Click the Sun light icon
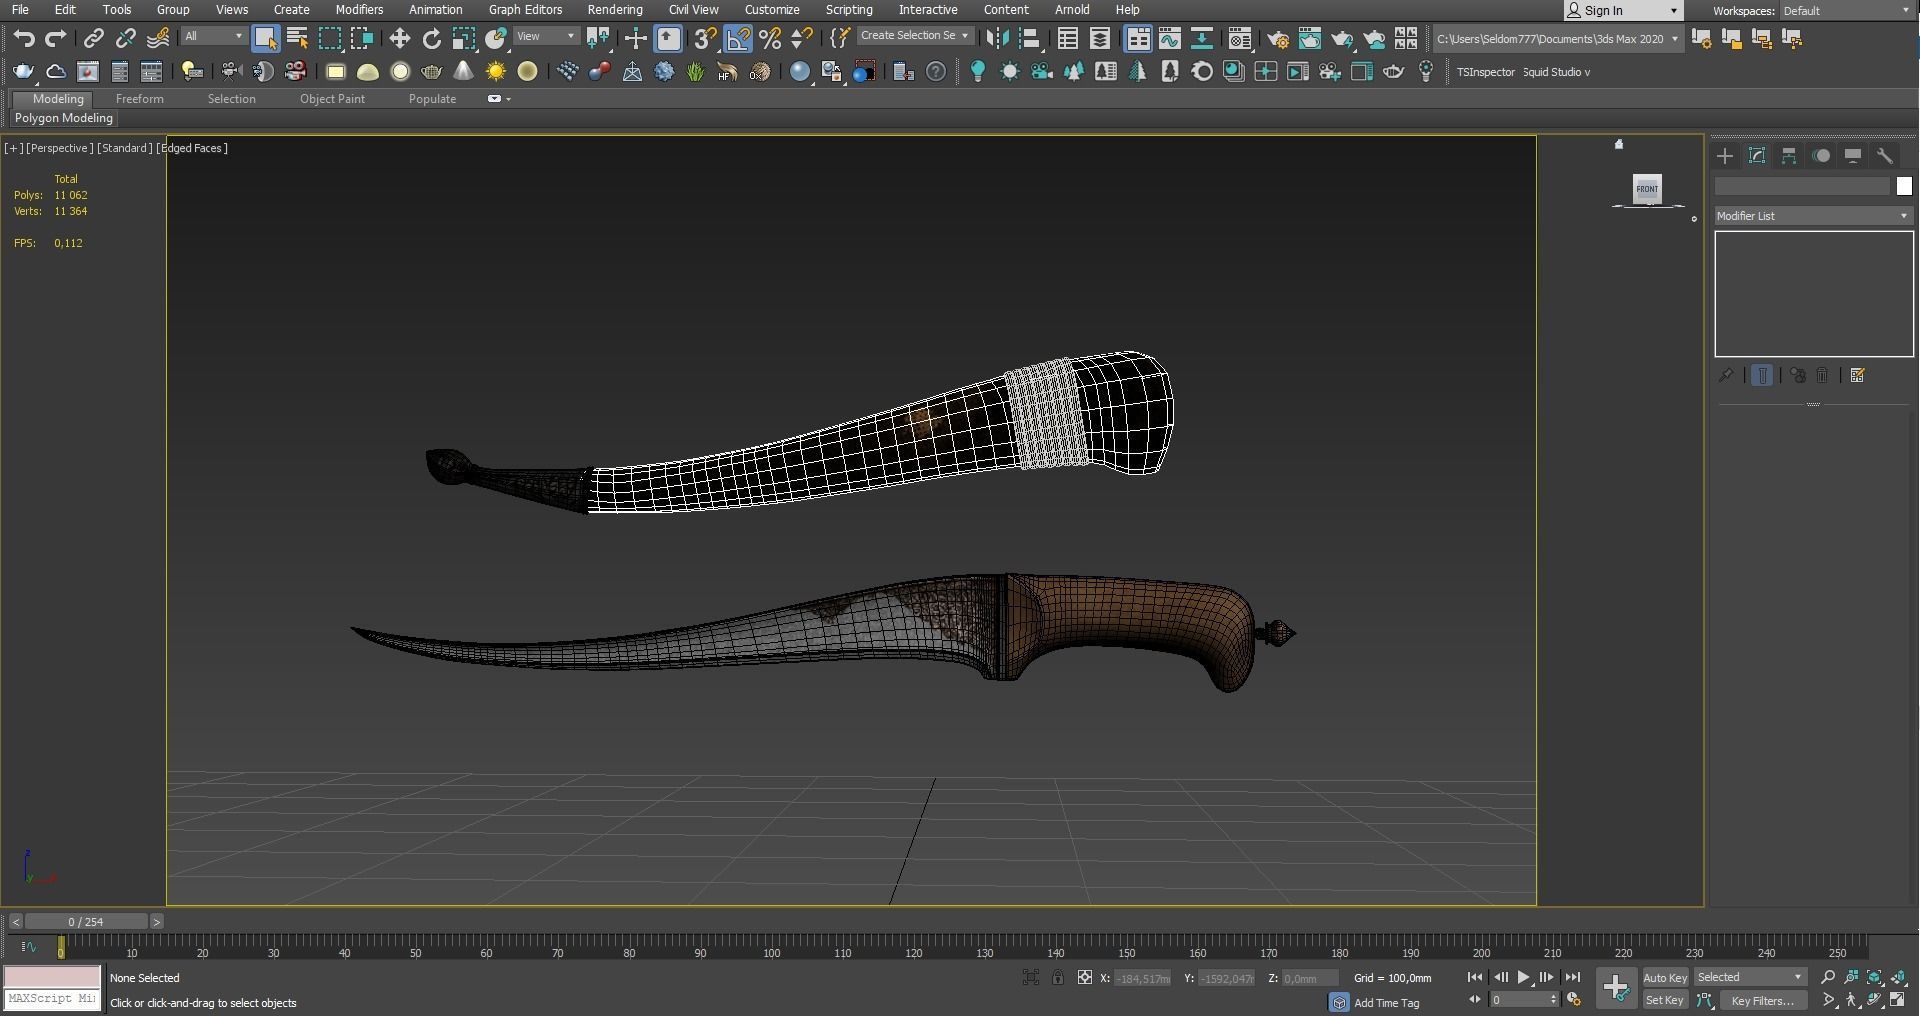The image size is (1920, 1016). pyautogui.click(x=495, y=72)
